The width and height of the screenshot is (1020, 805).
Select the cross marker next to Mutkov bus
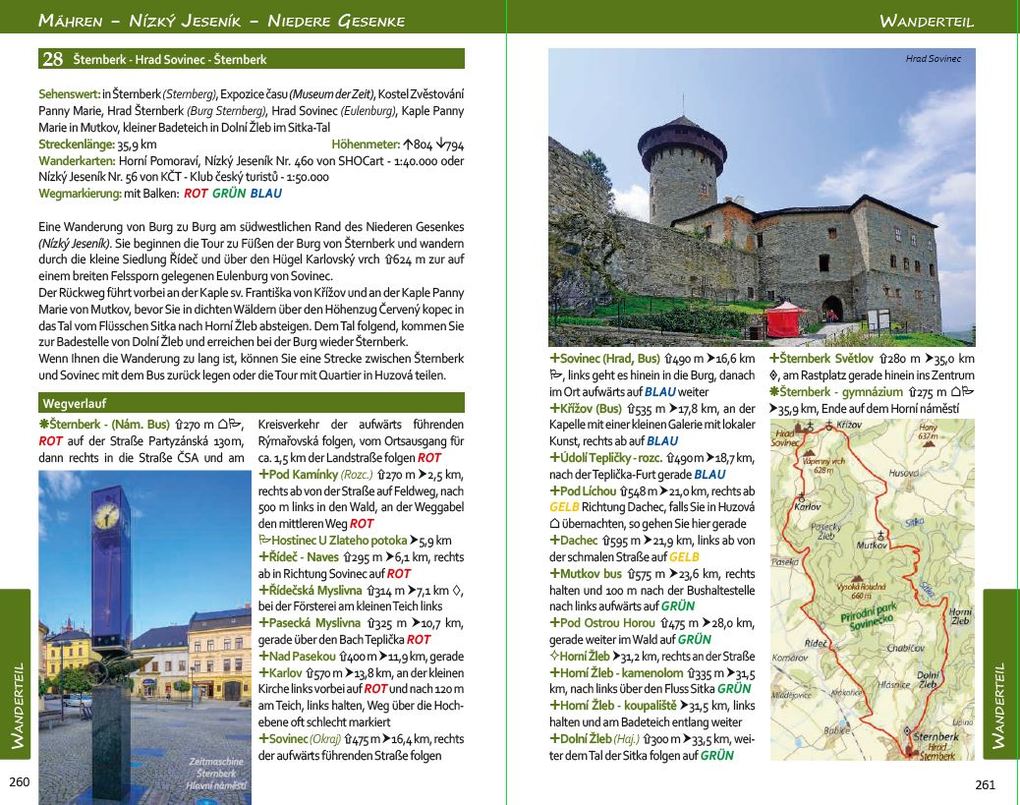pyautogui.click(x=554, y=573)
